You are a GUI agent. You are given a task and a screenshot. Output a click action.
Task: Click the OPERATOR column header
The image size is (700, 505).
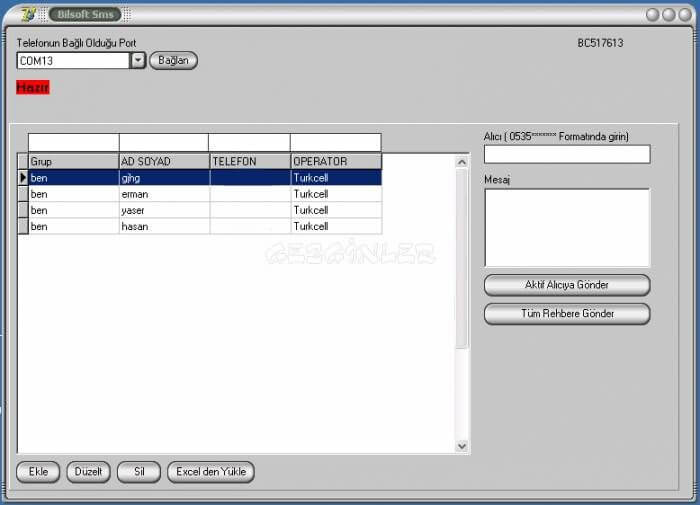pos(335,161)
